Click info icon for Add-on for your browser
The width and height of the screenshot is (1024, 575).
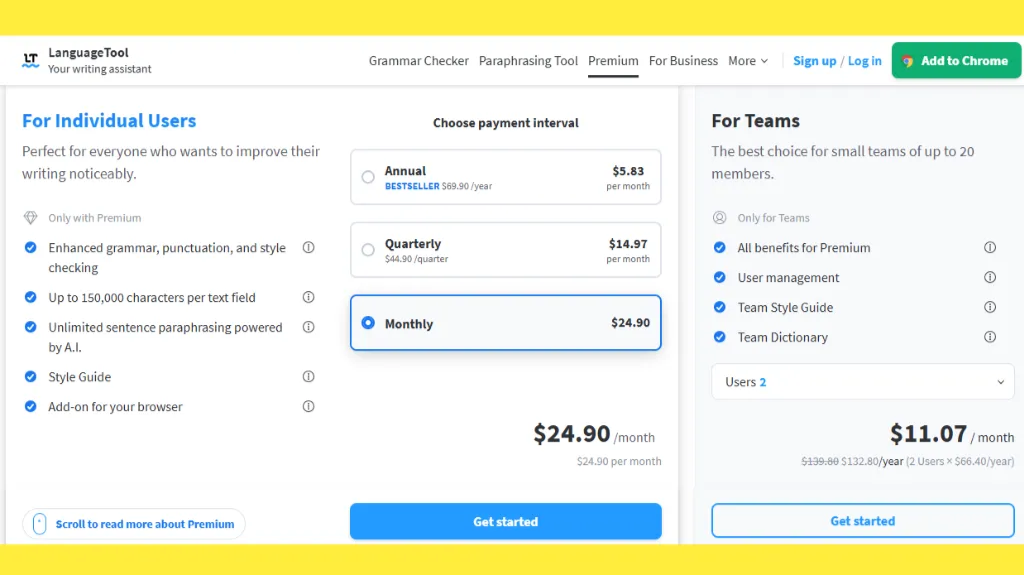(x=308, y=407)
